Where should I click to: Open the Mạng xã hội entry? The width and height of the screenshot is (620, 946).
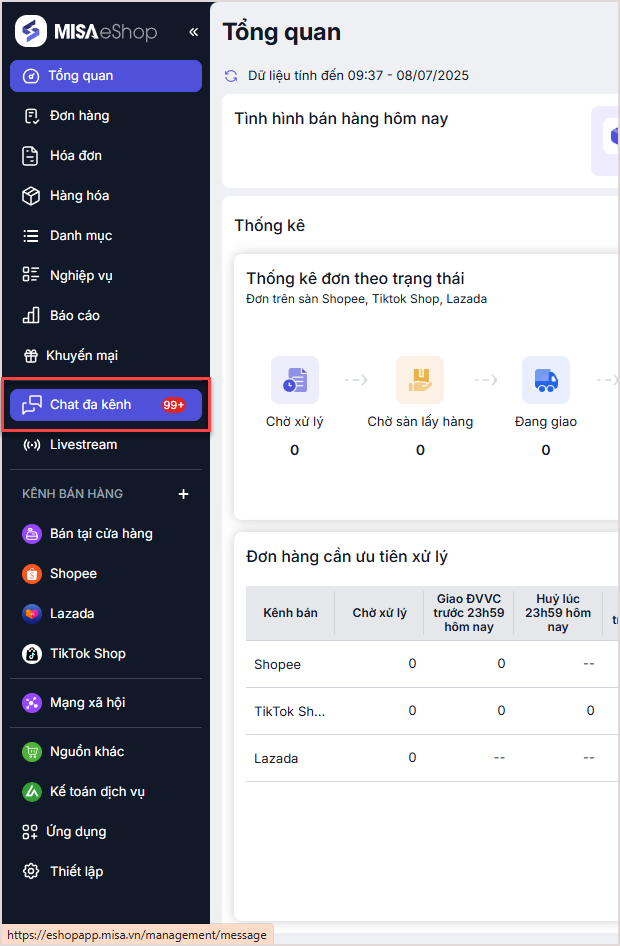tap(106, 702)
